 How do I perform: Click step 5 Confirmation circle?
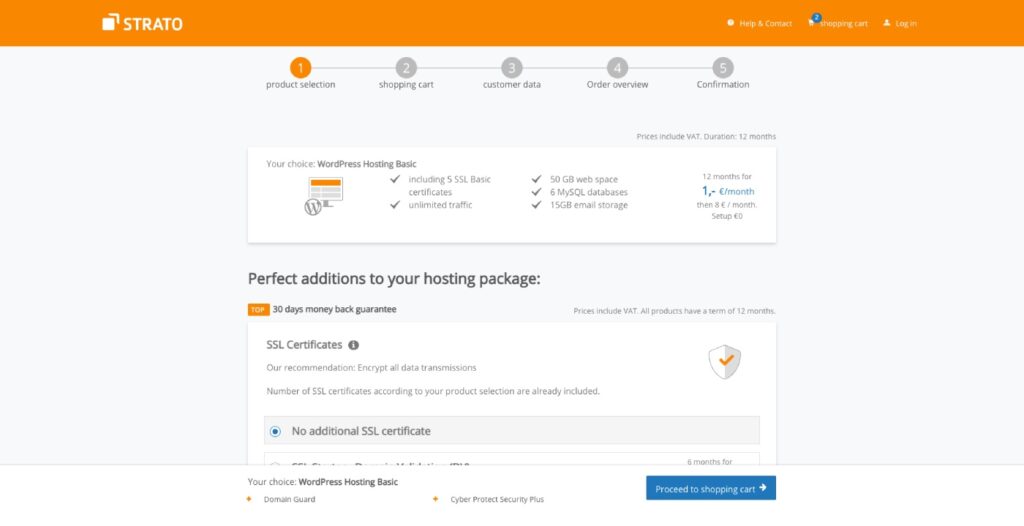(x=723, y=68)
